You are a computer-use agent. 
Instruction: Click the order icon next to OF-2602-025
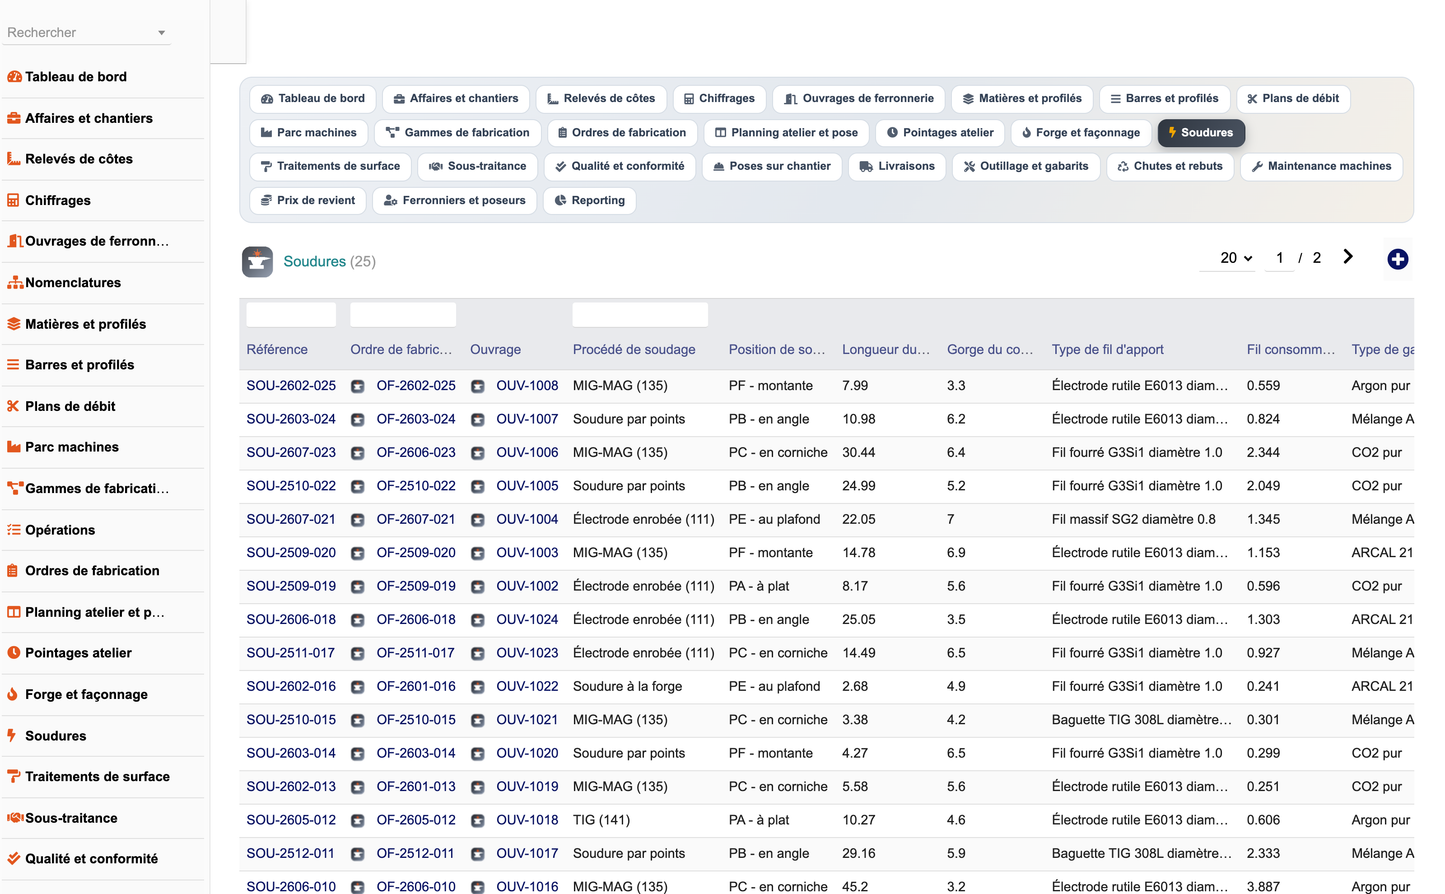358,386
